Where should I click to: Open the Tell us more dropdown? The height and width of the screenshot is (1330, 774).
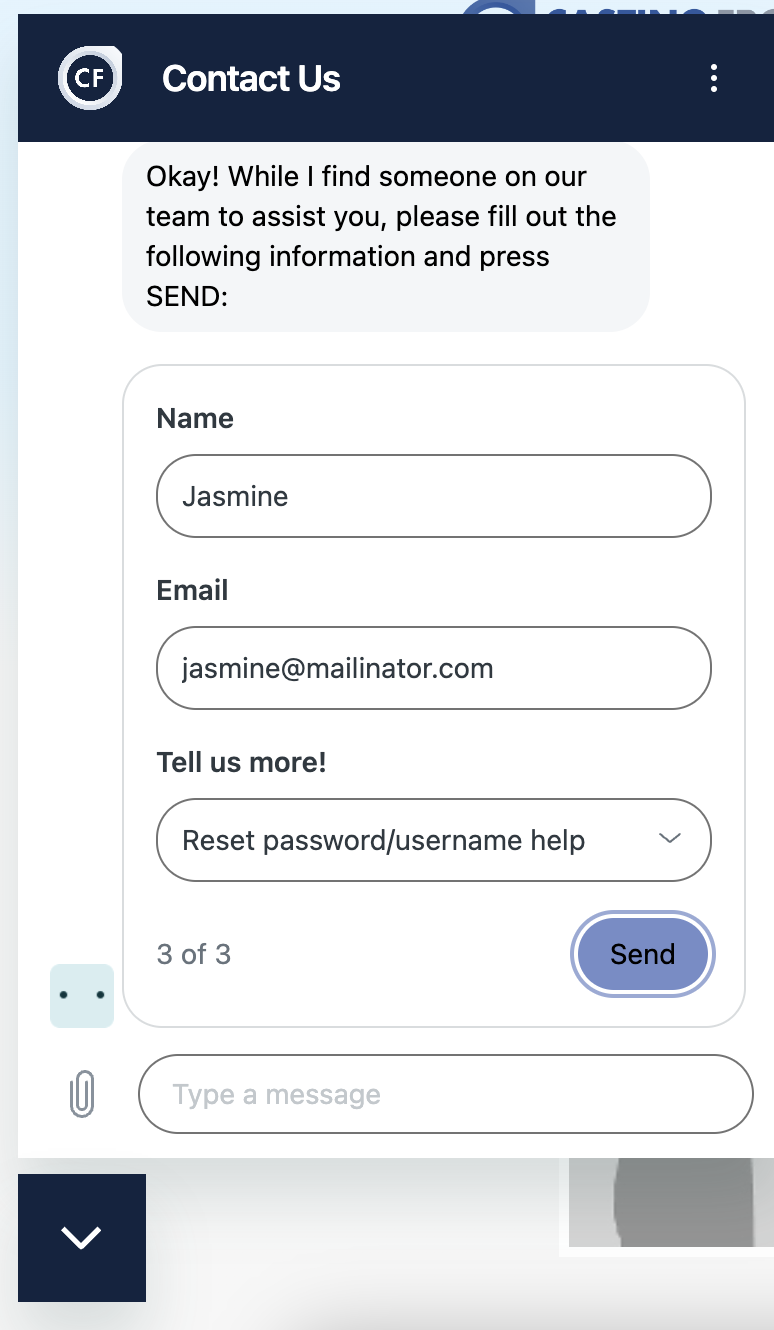pos(434,840)
